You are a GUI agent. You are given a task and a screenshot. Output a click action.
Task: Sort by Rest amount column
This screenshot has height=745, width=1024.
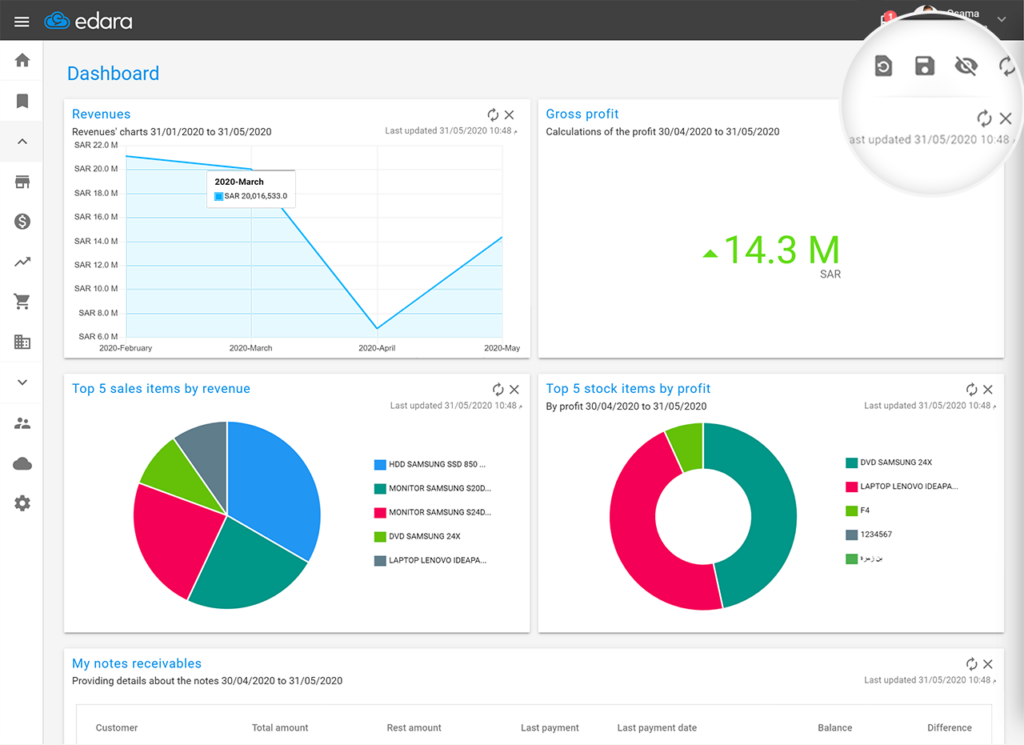414,727
